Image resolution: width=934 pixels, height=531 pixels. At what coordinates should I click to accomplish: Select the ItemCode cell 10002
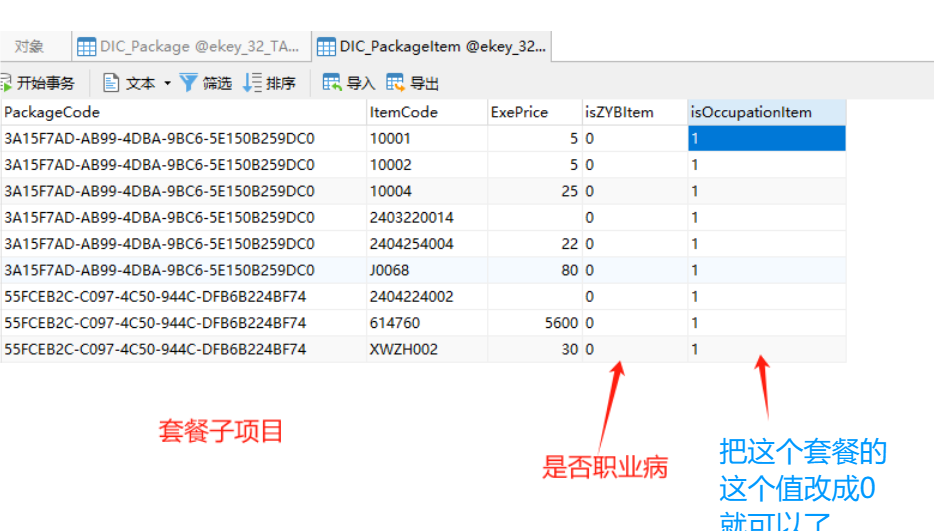tap(427, 164)
